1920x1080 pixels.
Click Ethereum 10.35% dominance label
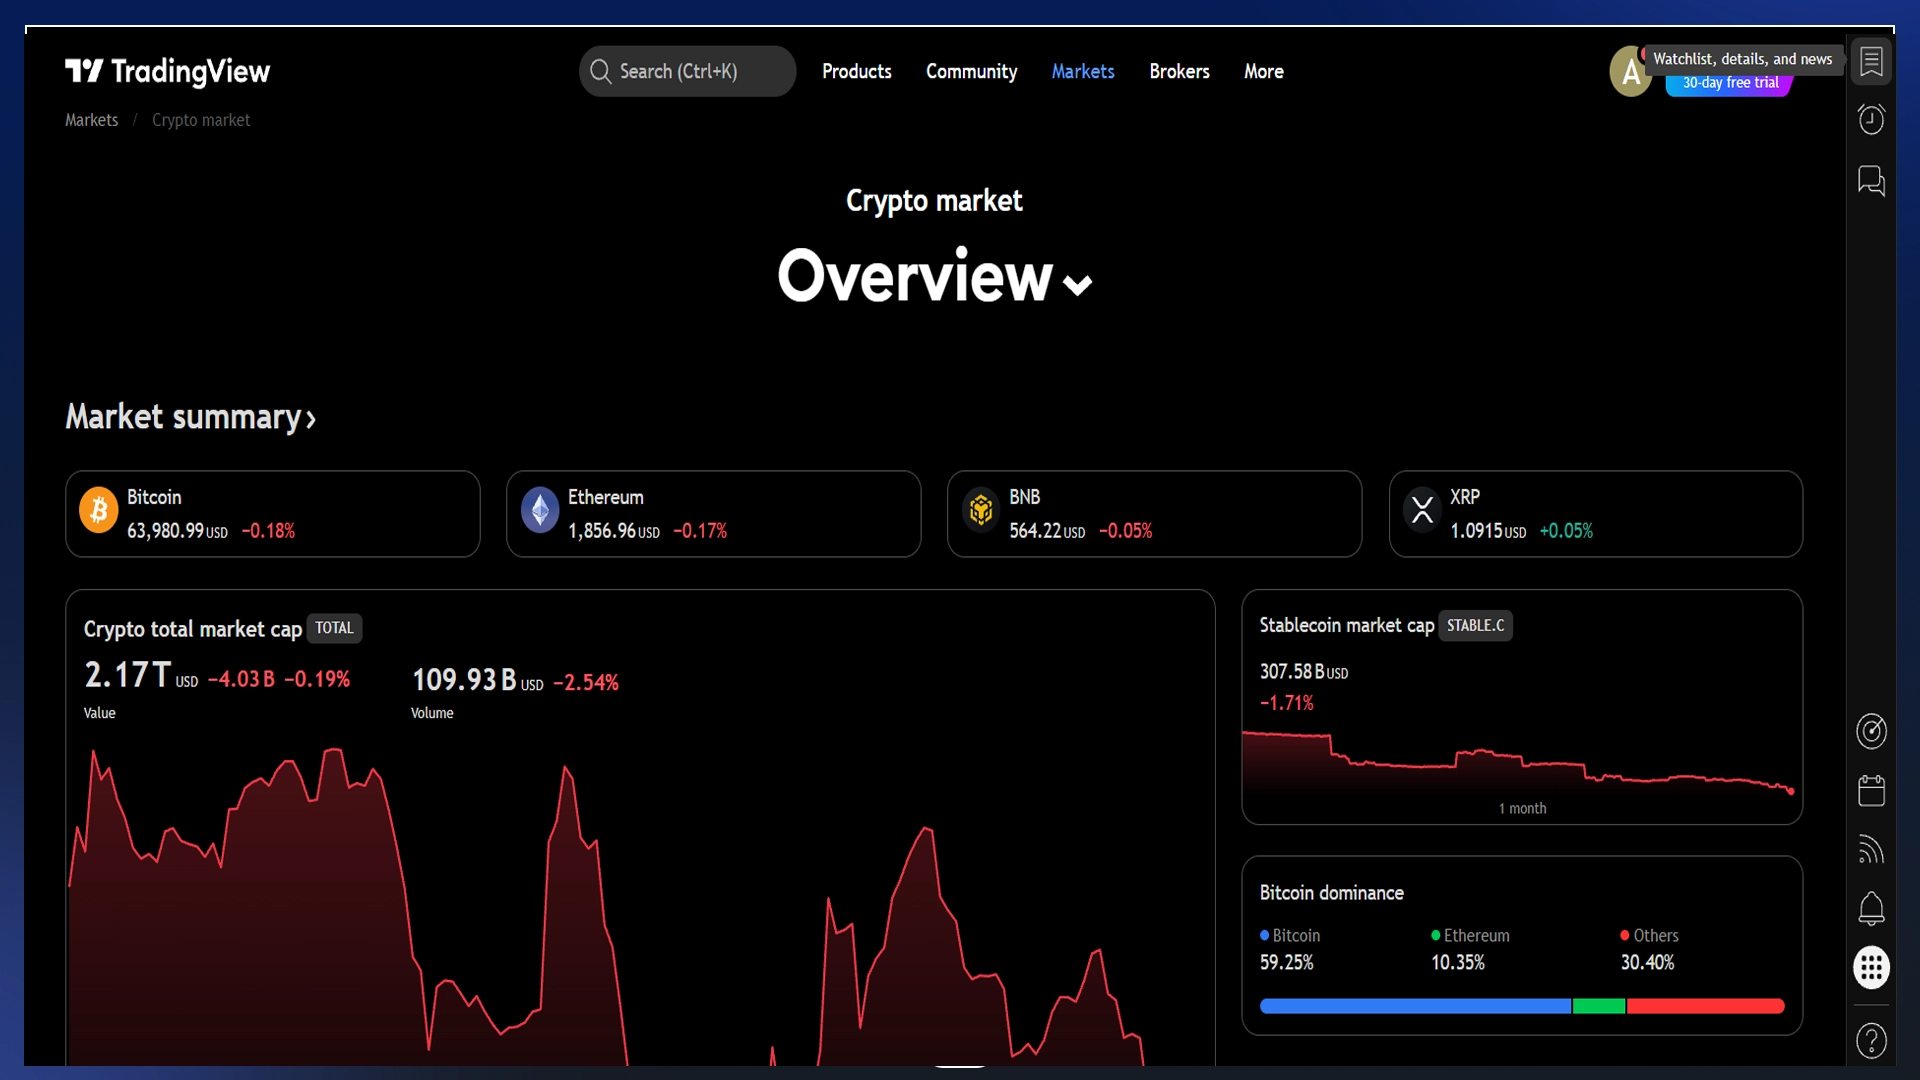pyautogui.click(x=1470, y=949)
